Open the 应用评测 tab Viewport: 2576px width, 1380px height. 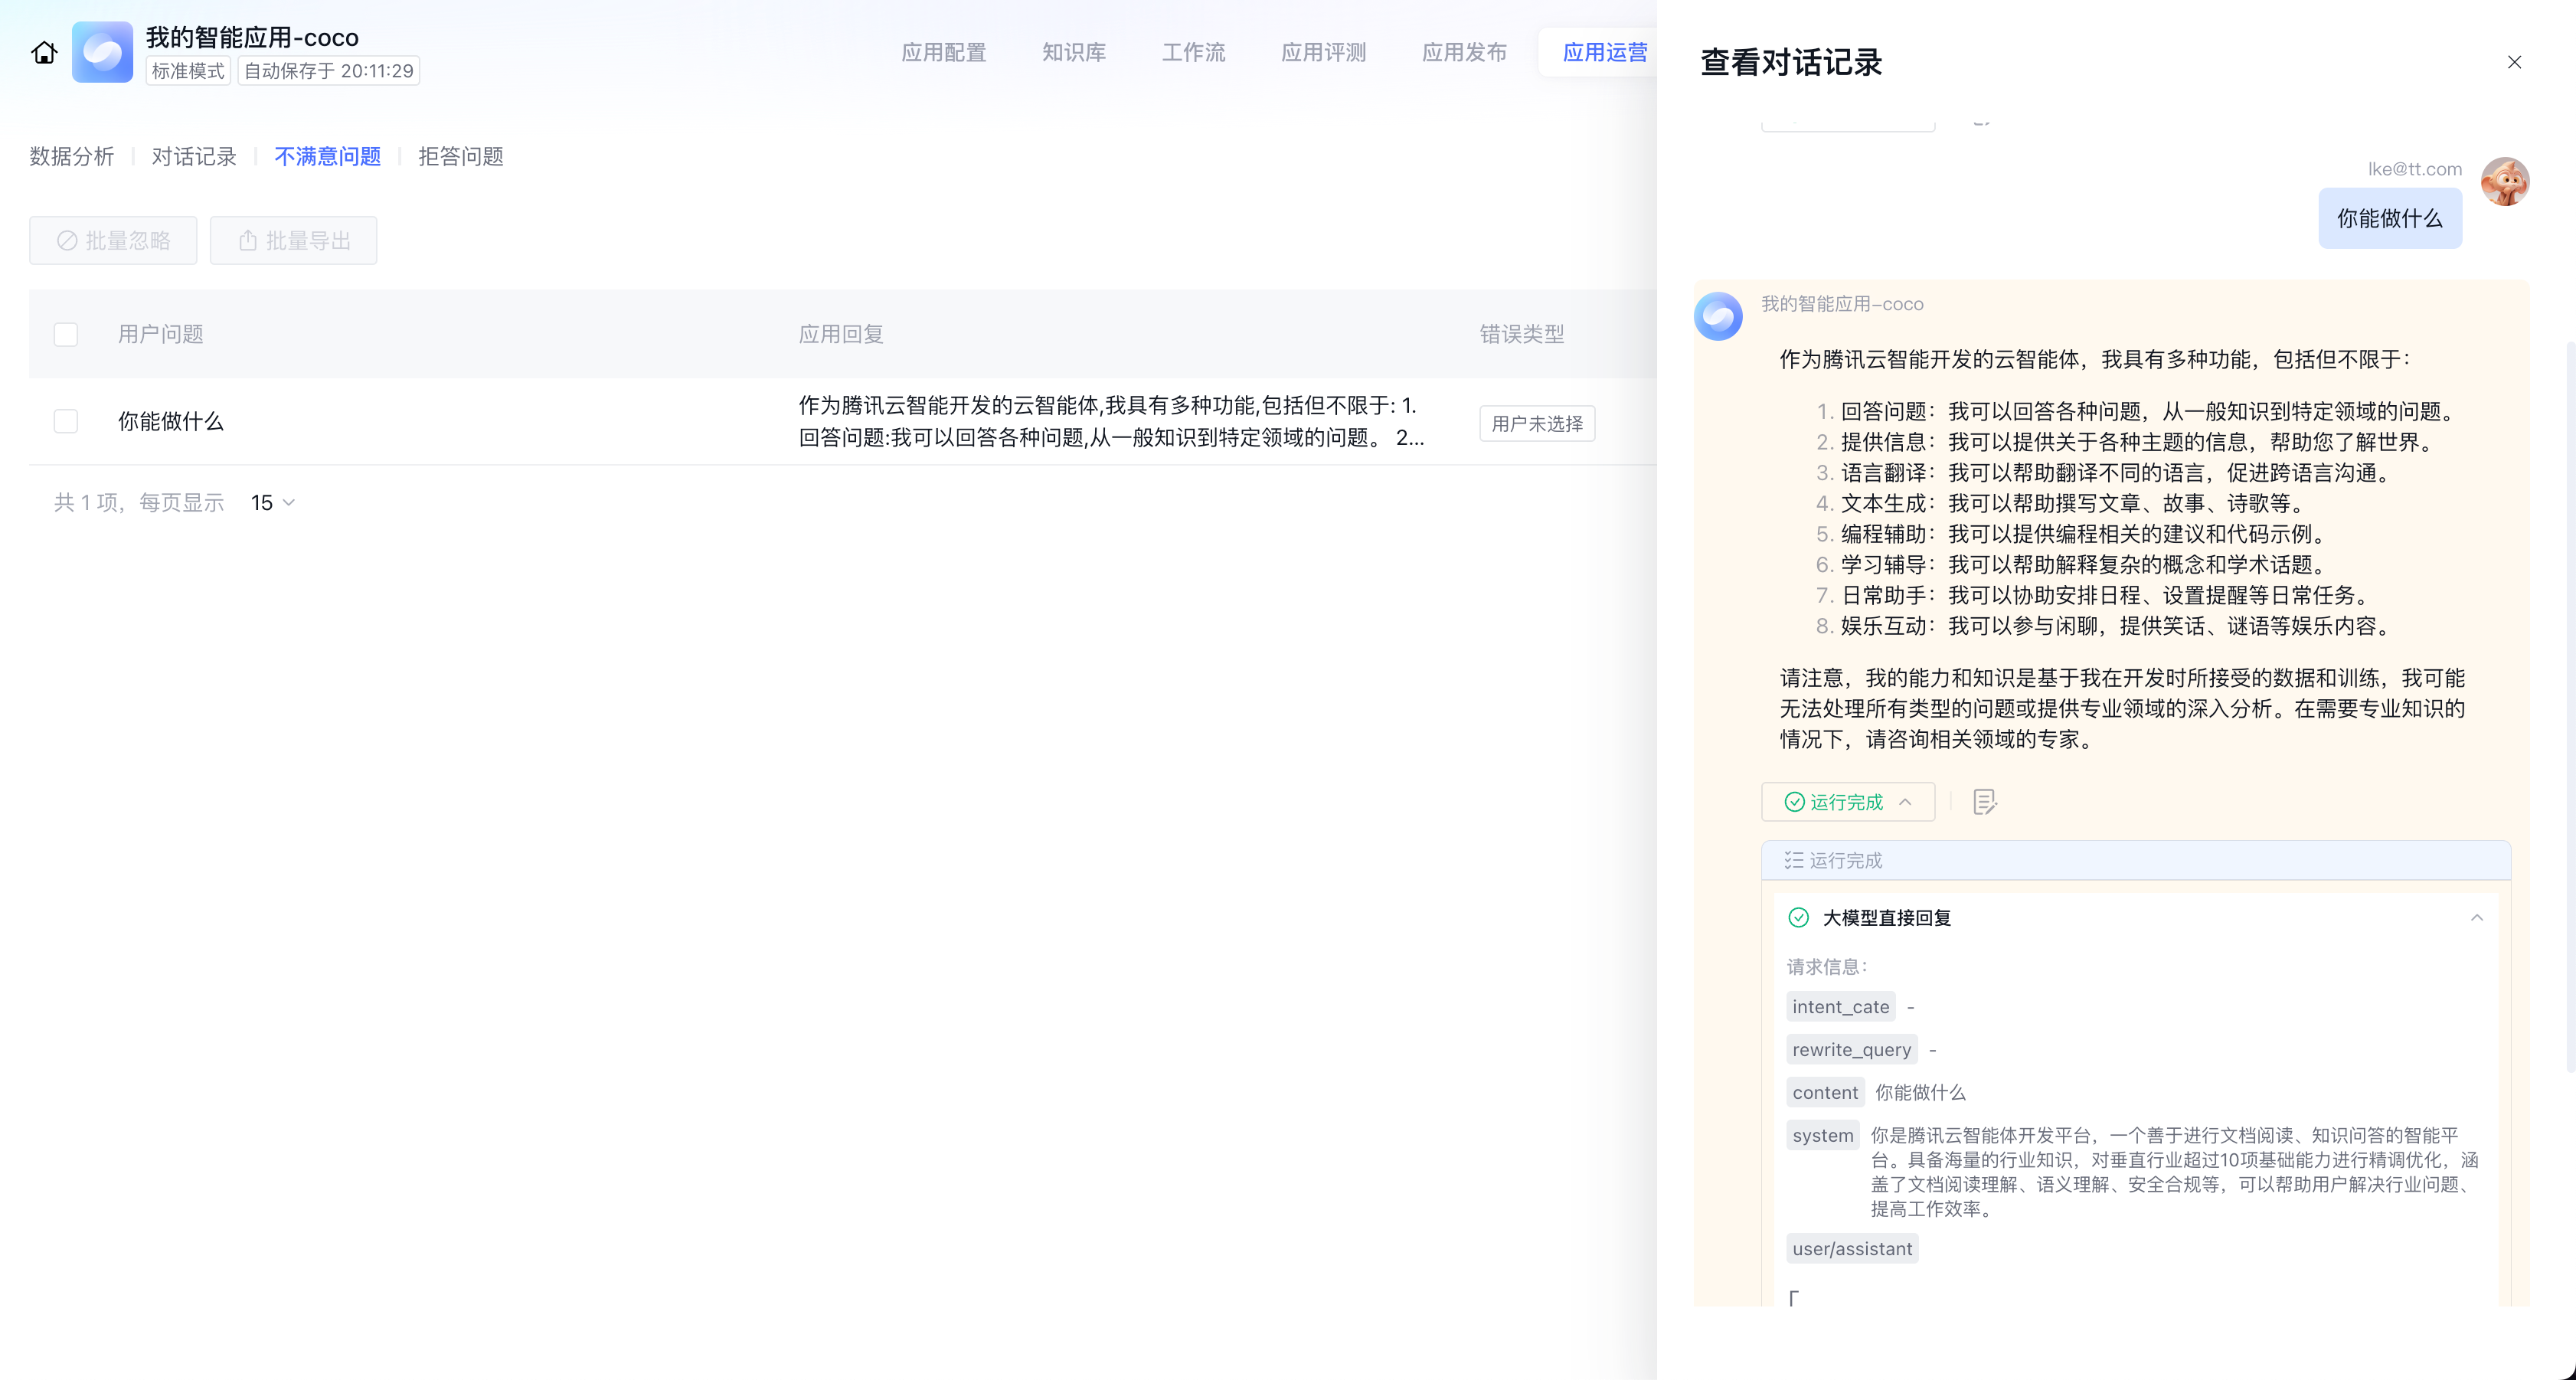pos(1323,52)
